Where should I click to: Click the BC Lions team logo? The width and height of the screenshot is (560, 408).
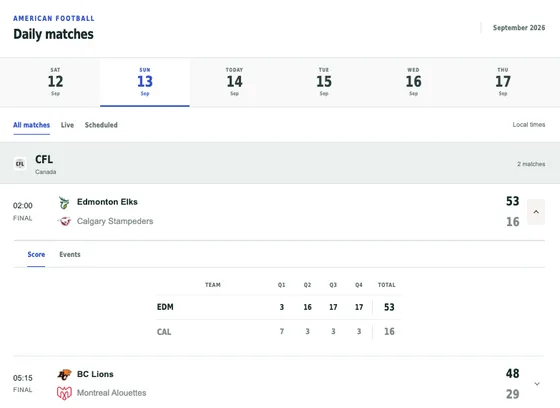65,374
